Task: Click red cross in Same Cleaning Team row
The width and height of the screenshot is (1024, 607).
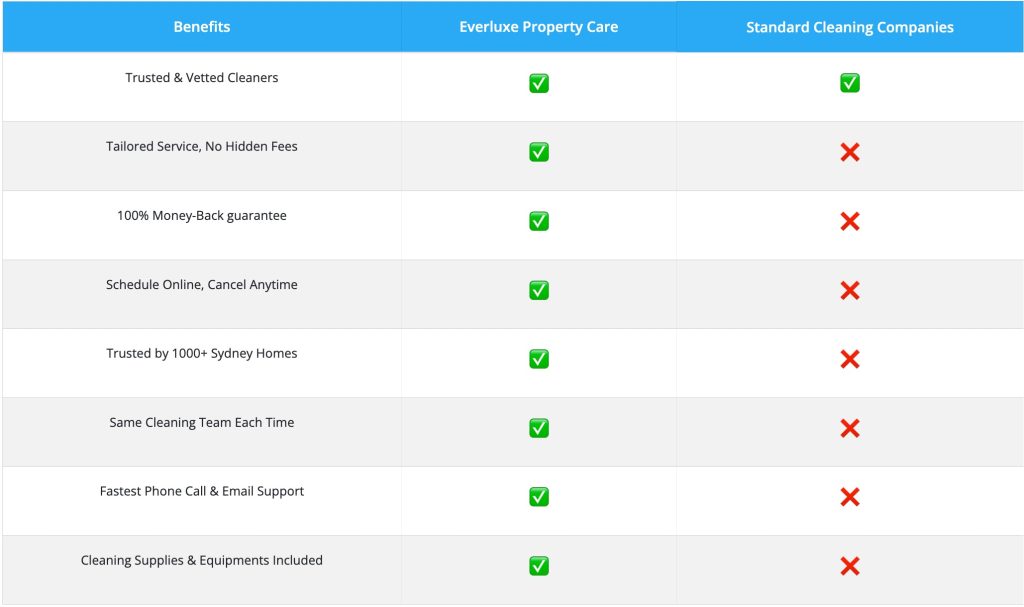Action: point(850,428)
